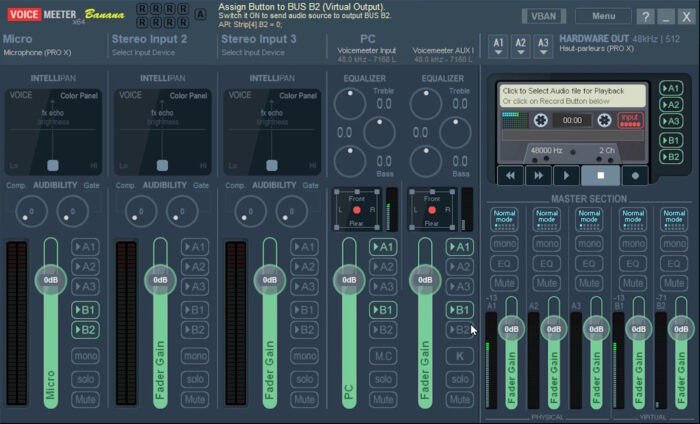Route cassette playback to A3
The image size is (700, 424).
click(x=671, y=121)
